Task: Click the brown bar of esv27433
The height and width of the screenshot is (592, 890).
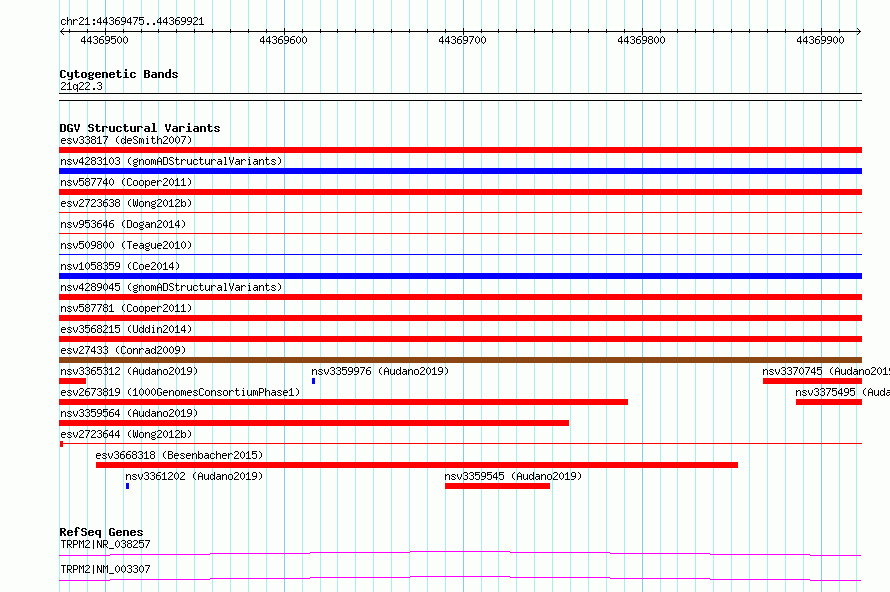Action: point(460,360)
